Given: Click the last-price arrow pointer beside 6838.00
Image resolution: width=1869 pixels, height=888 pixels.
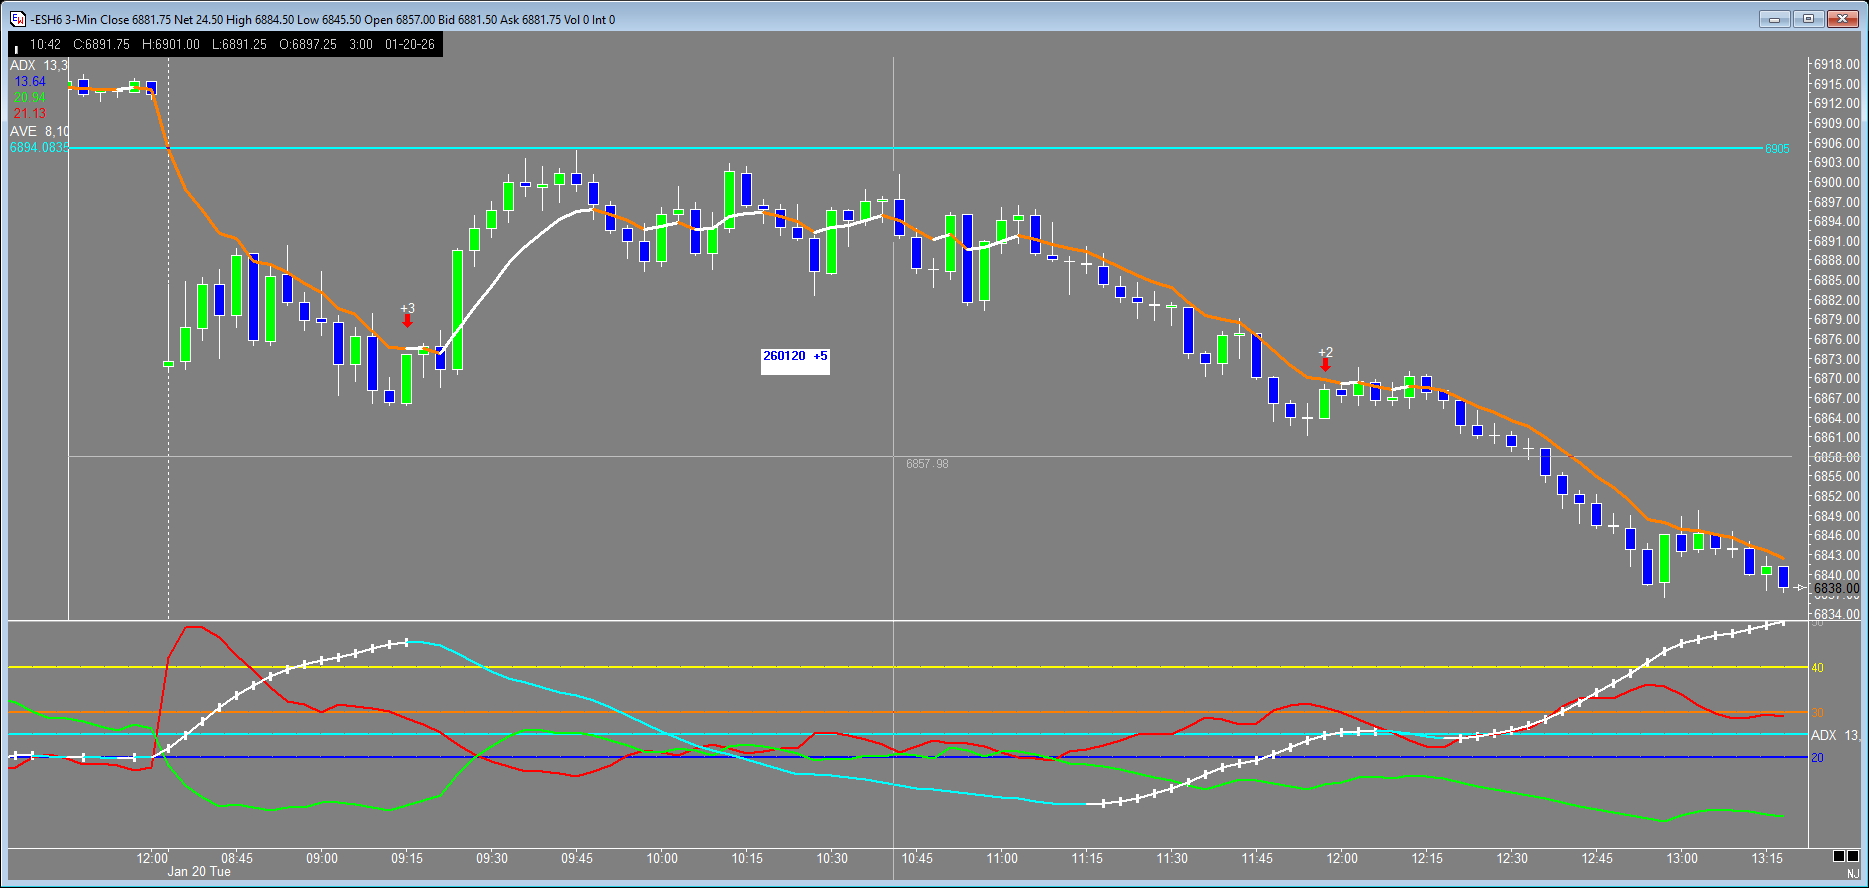Looking at the screenshot, I should pyautogui.click(x=1800, y=588).
